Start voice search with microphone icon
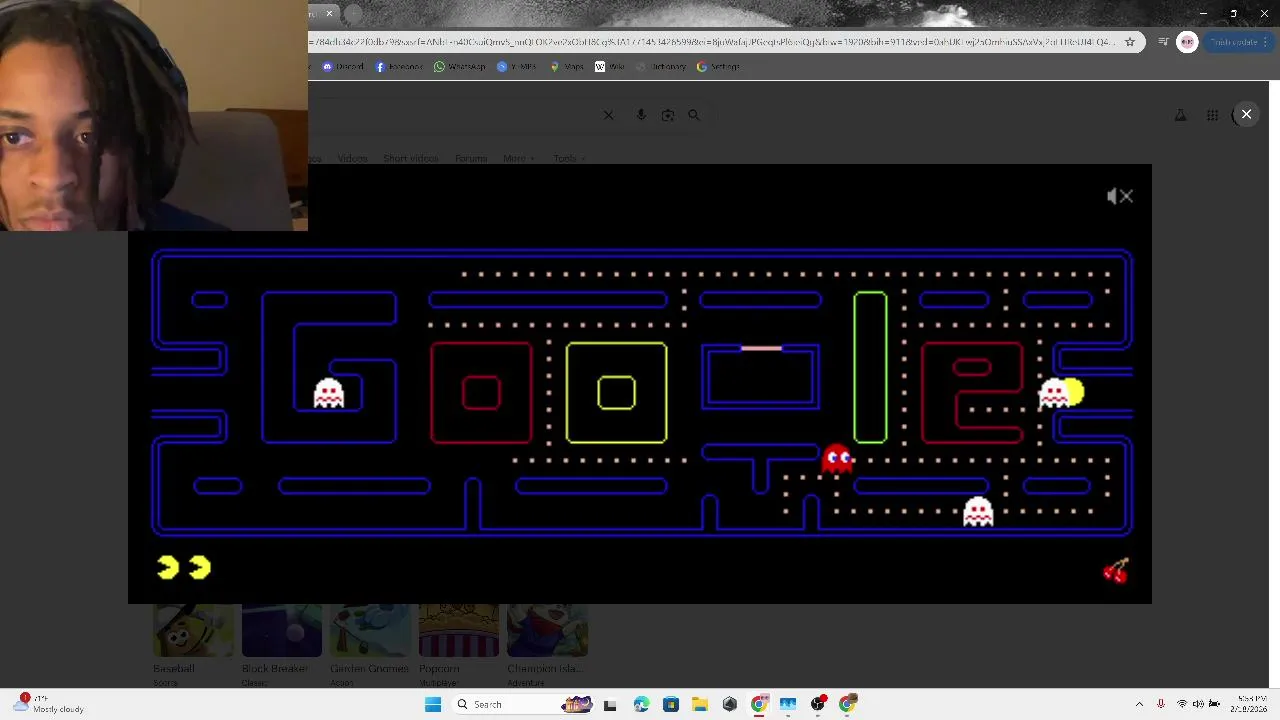 641,115
